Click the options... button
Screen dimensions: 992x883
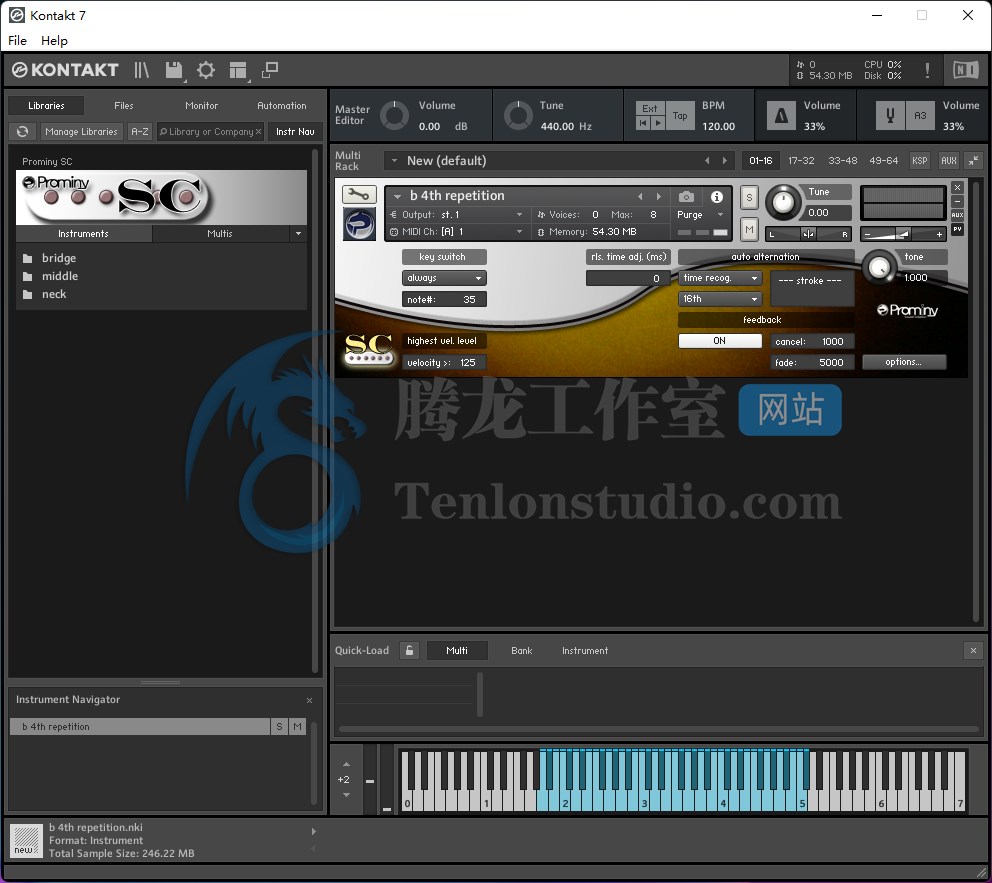(903, 362)
